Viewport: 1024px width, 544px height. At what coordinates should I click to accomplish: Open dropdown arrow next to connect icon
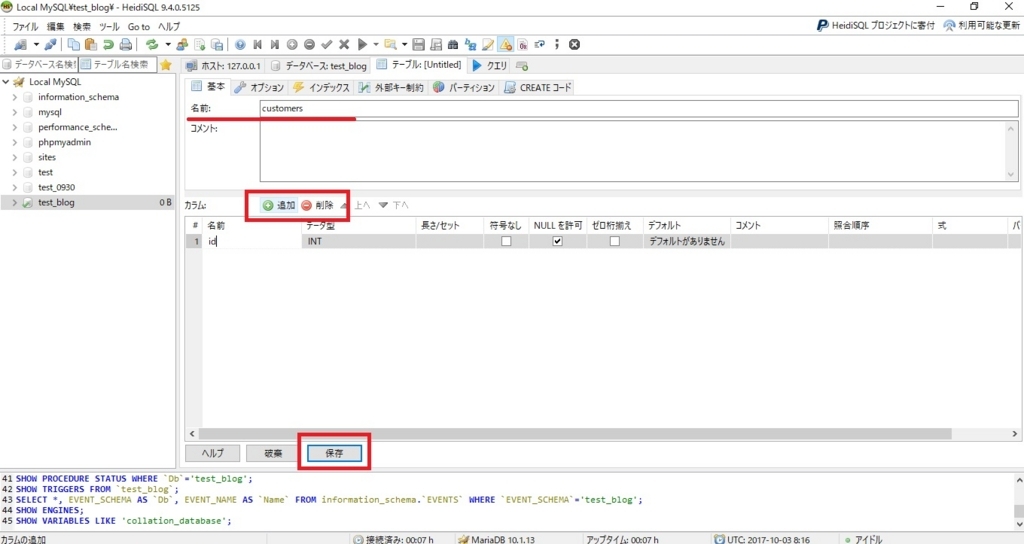[x=36, y=44]
